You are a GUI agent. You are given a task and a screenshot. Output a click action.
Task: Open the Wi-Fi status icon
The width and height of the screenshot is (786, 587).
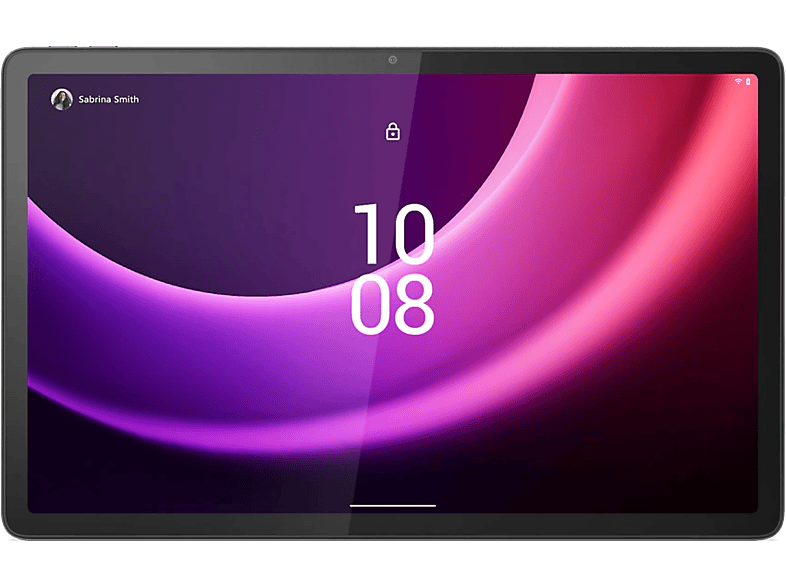[x=738, y=81]
